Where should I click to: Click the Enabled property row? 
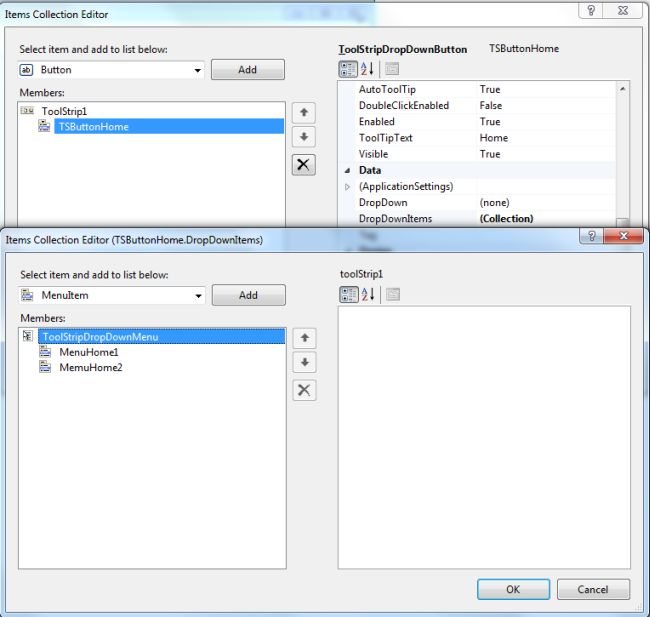477,121
